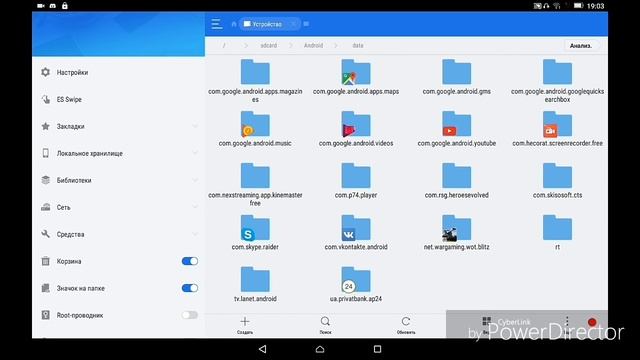Go to sdcard in the breadcrumb path
The image size is (640, 360).
[x=269, y=45]
